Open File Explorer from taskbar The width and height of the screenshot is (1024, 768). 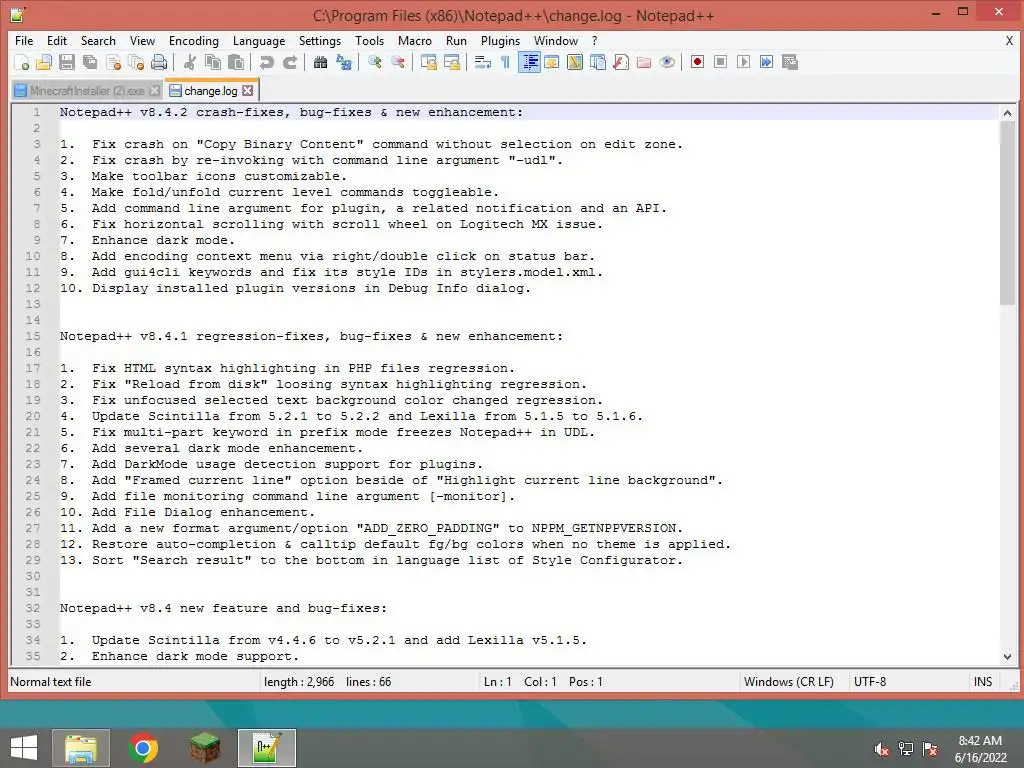pyautogui.click(x=81, y=748)
